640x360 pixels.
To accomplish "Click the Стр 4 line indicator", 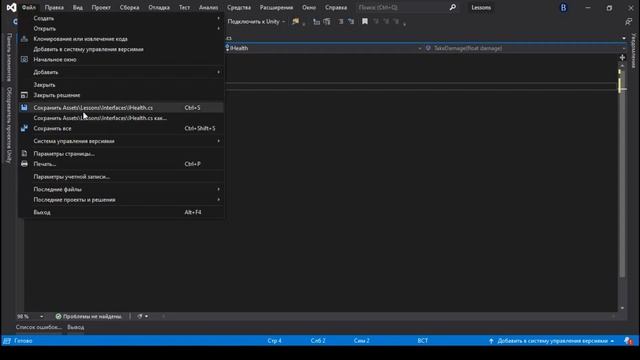I will [275, 341].
